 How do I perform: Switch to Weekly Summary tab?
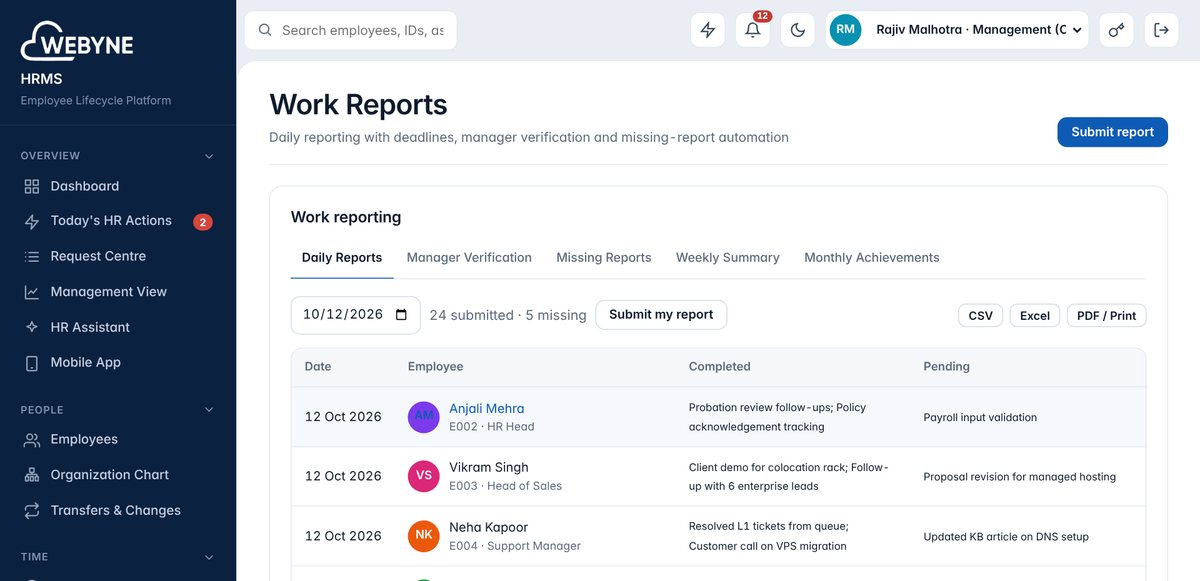click(x=728, y=258)
